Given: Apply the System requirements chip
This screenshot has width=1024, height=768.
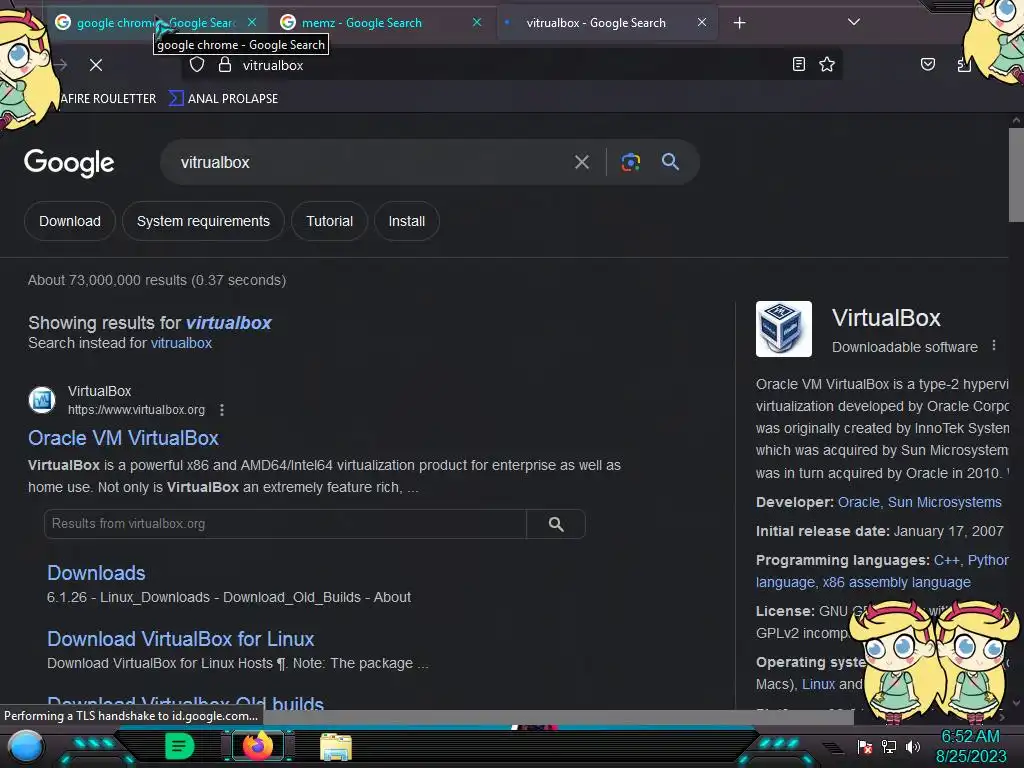Looking at the screenshot, I should (203, 221).
